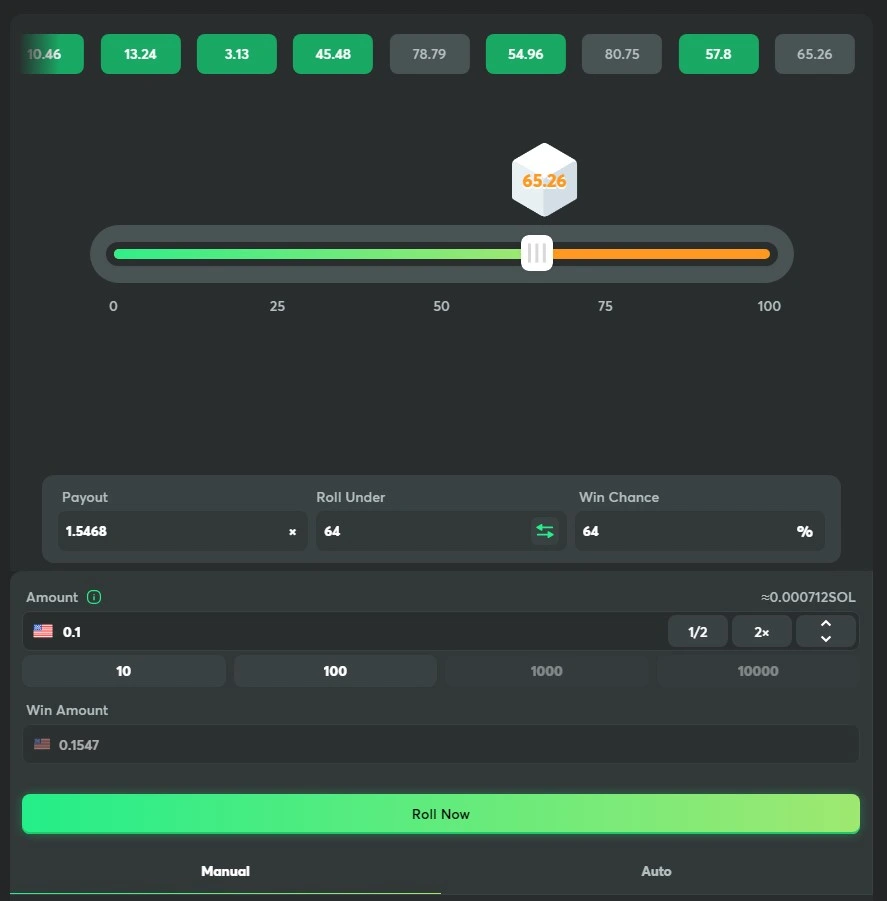Click the slider handle on the roll bar

tap(537, 253)
